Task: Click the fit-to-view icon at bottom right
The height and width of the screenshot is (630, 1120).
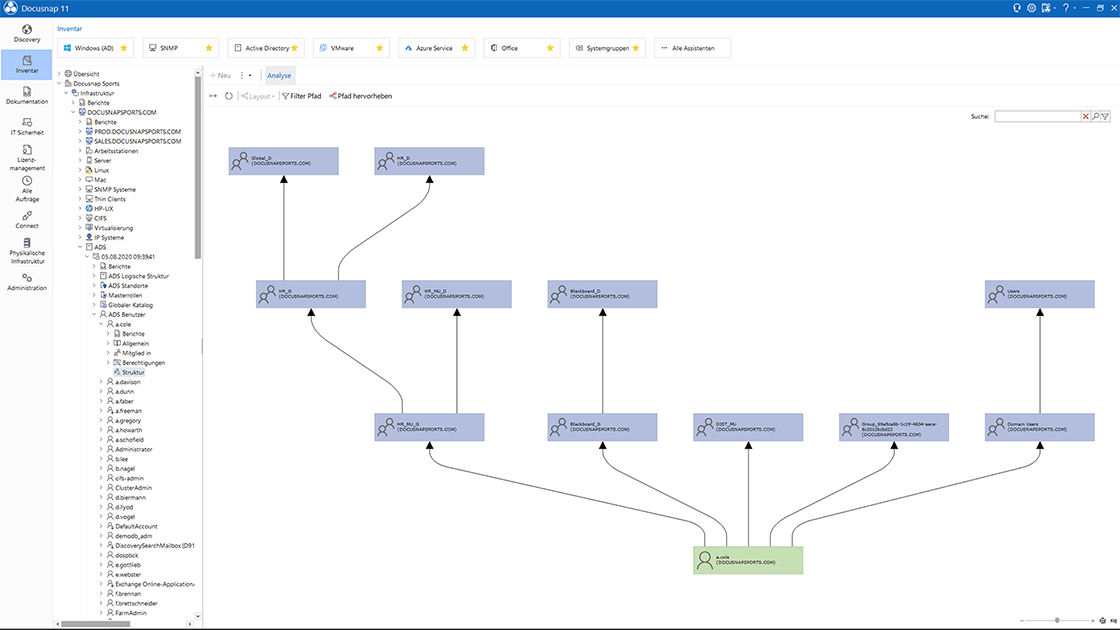Action: coord(1103,621)
